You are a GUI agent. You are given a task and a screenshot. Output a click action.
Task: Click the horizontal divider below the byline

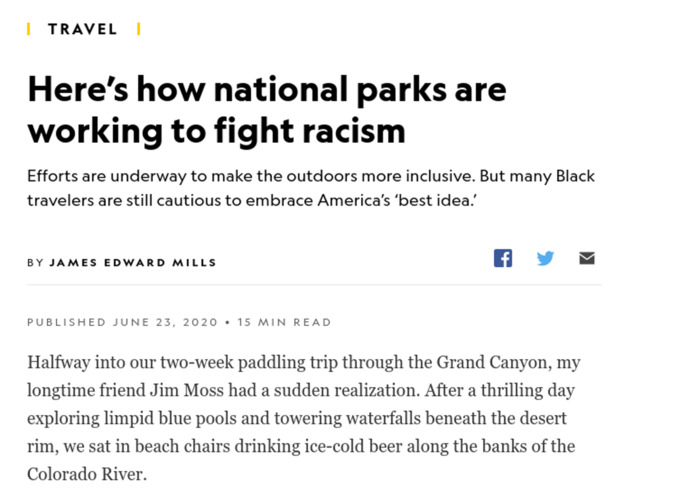[x=314, y=285]
